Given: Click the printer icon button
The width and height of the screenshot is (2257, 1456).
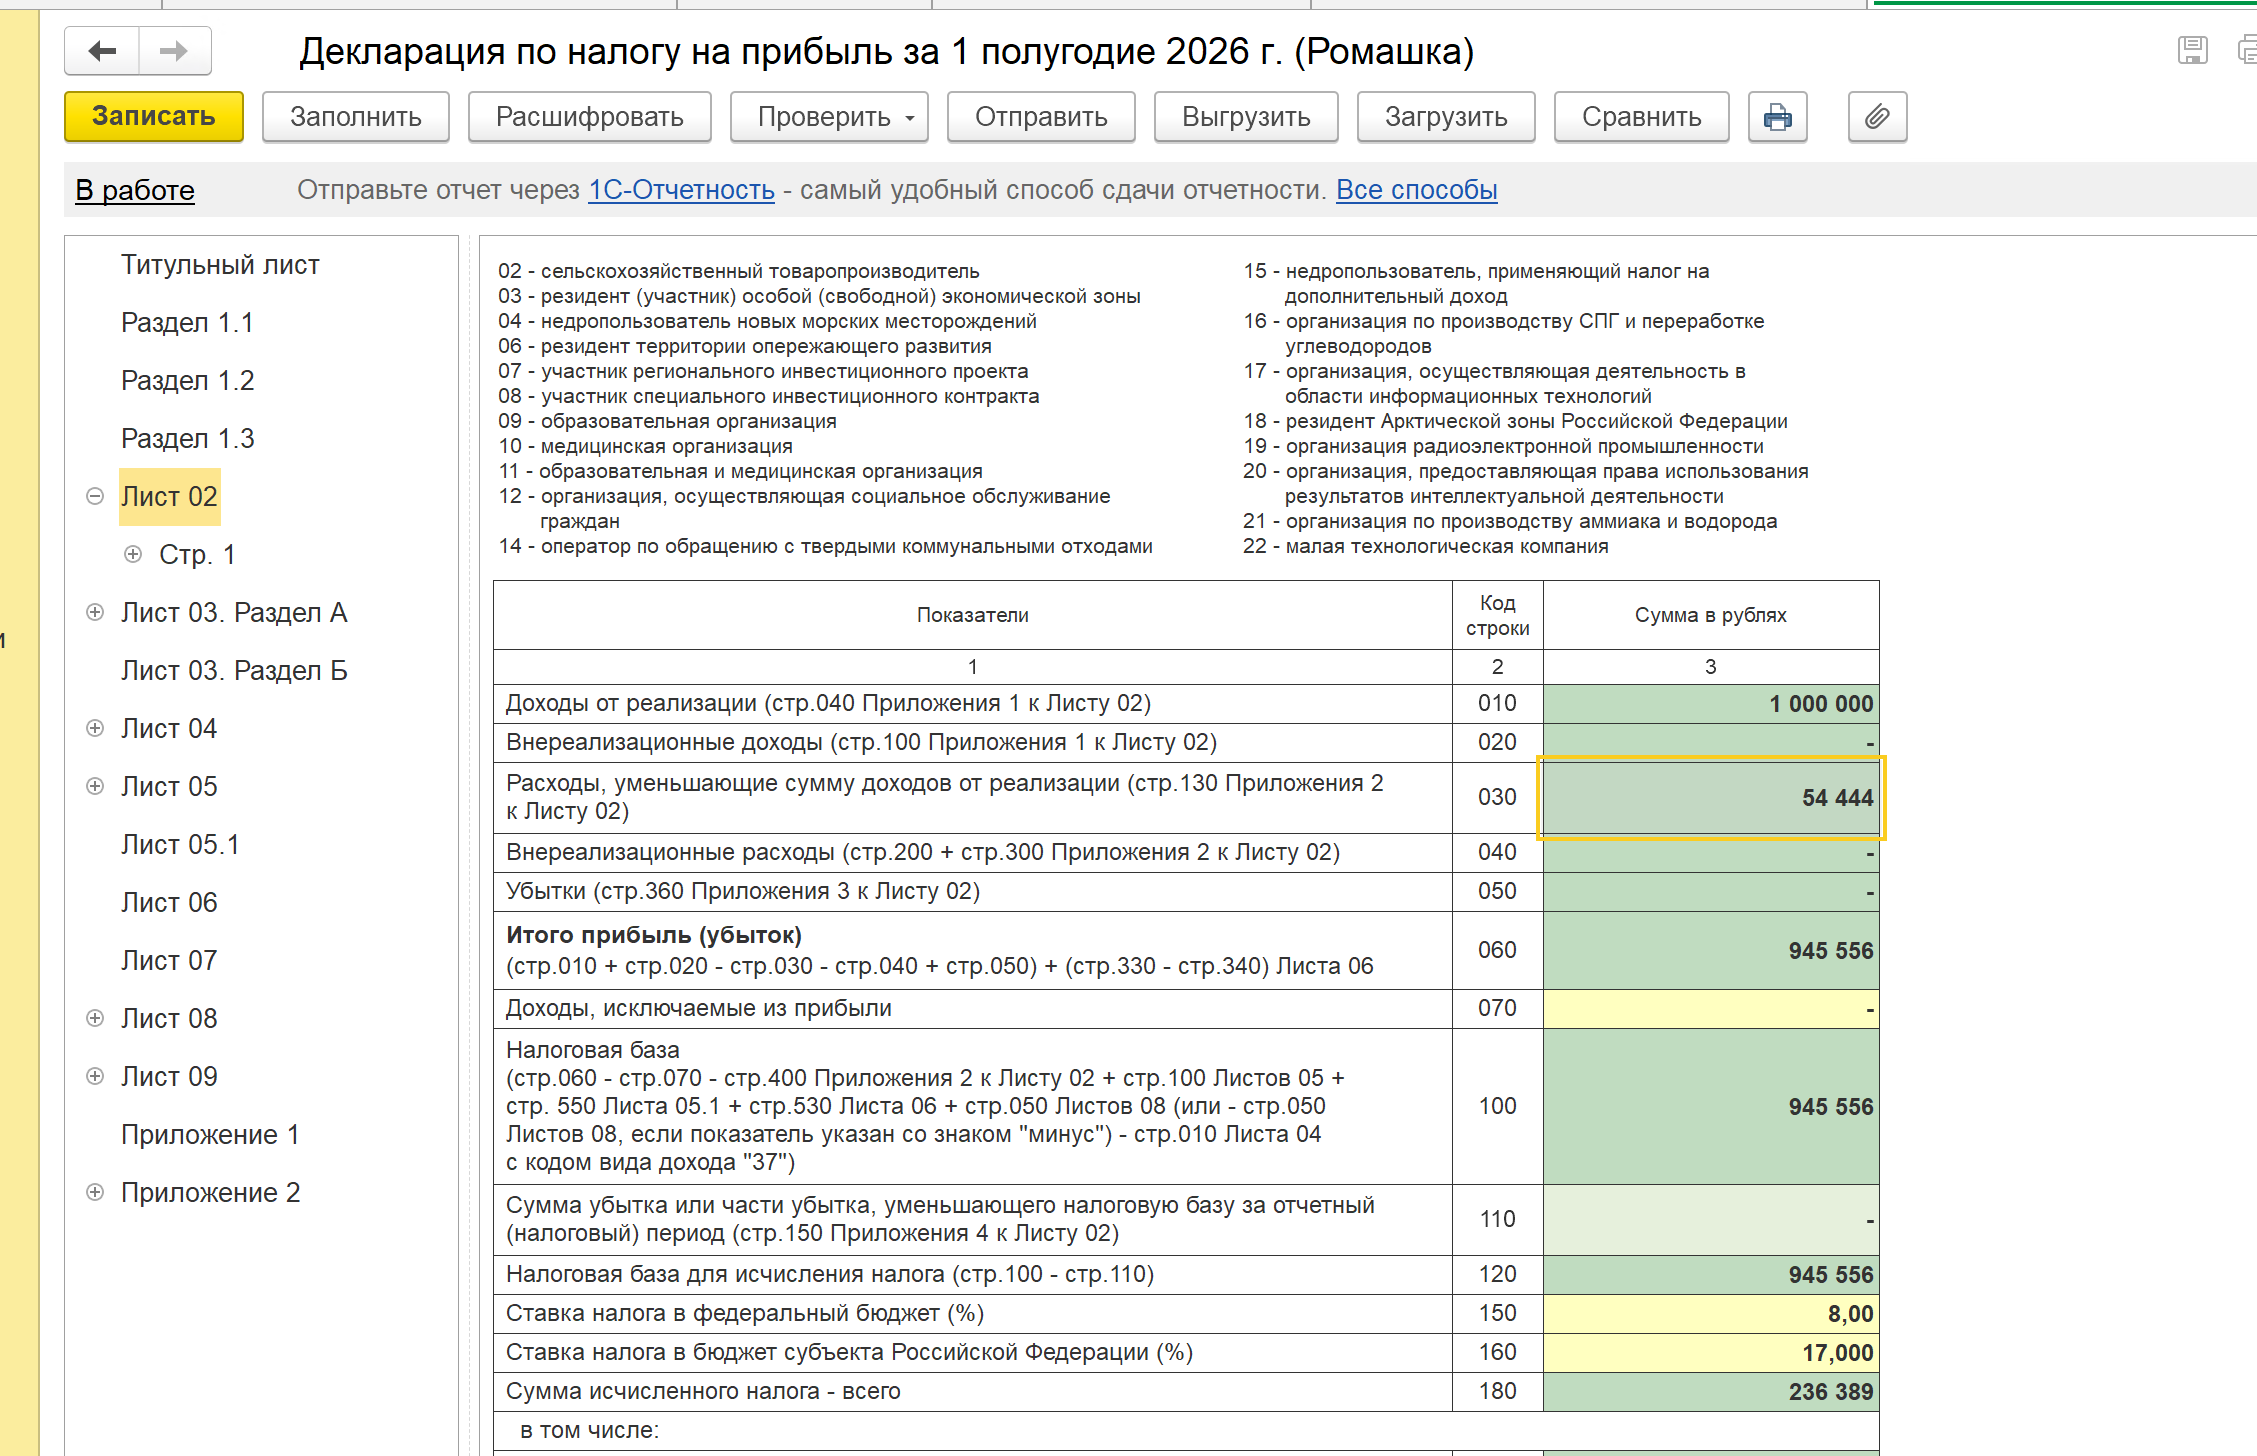Looking at the screenshot, I should [1777, 117].
